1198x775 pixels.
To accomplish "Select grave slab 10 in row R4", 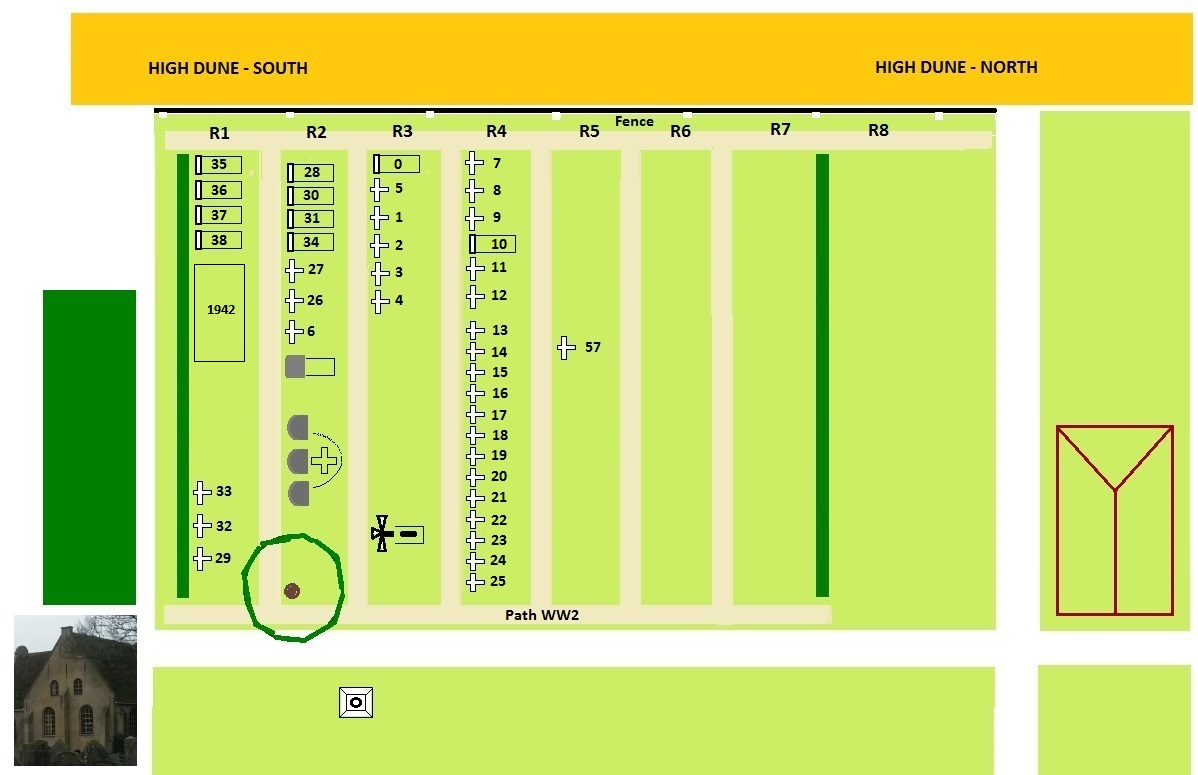I will point(493,244).
